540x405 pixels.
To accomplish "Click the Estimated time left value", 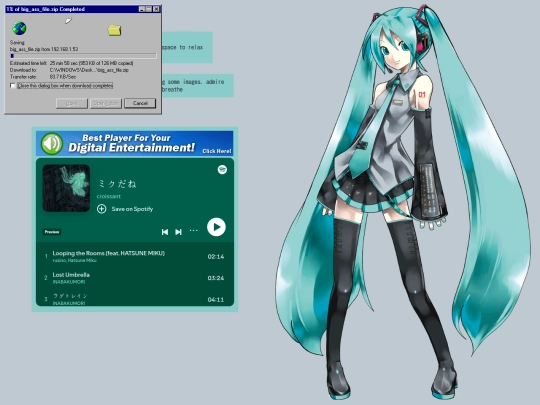I will [91, 63].
